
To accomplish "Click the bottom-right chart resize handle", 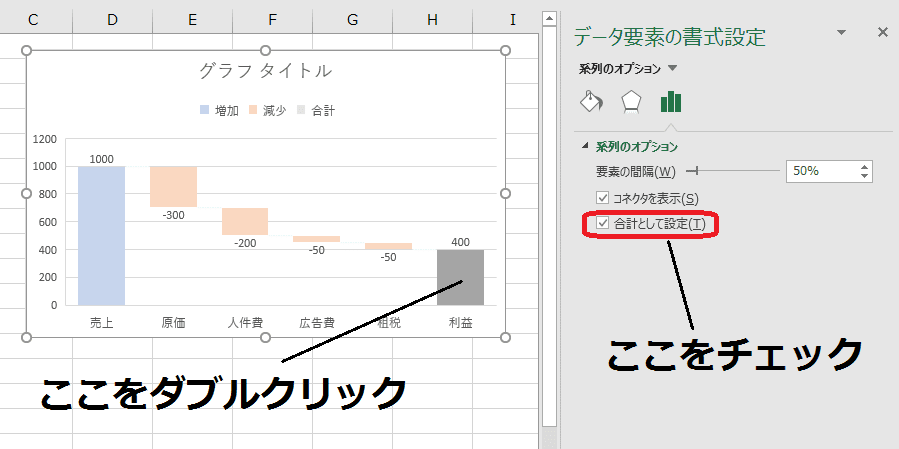I will [x=505, y=337].
